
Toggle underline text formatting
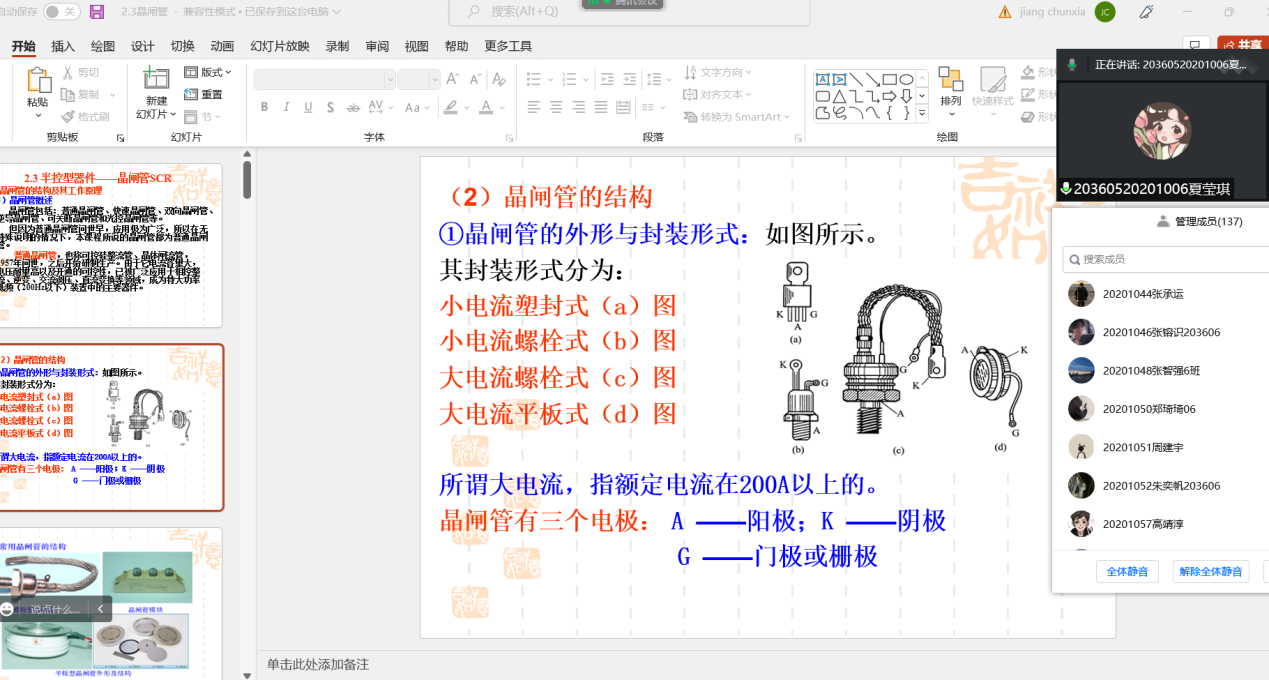tap(308, 107)
